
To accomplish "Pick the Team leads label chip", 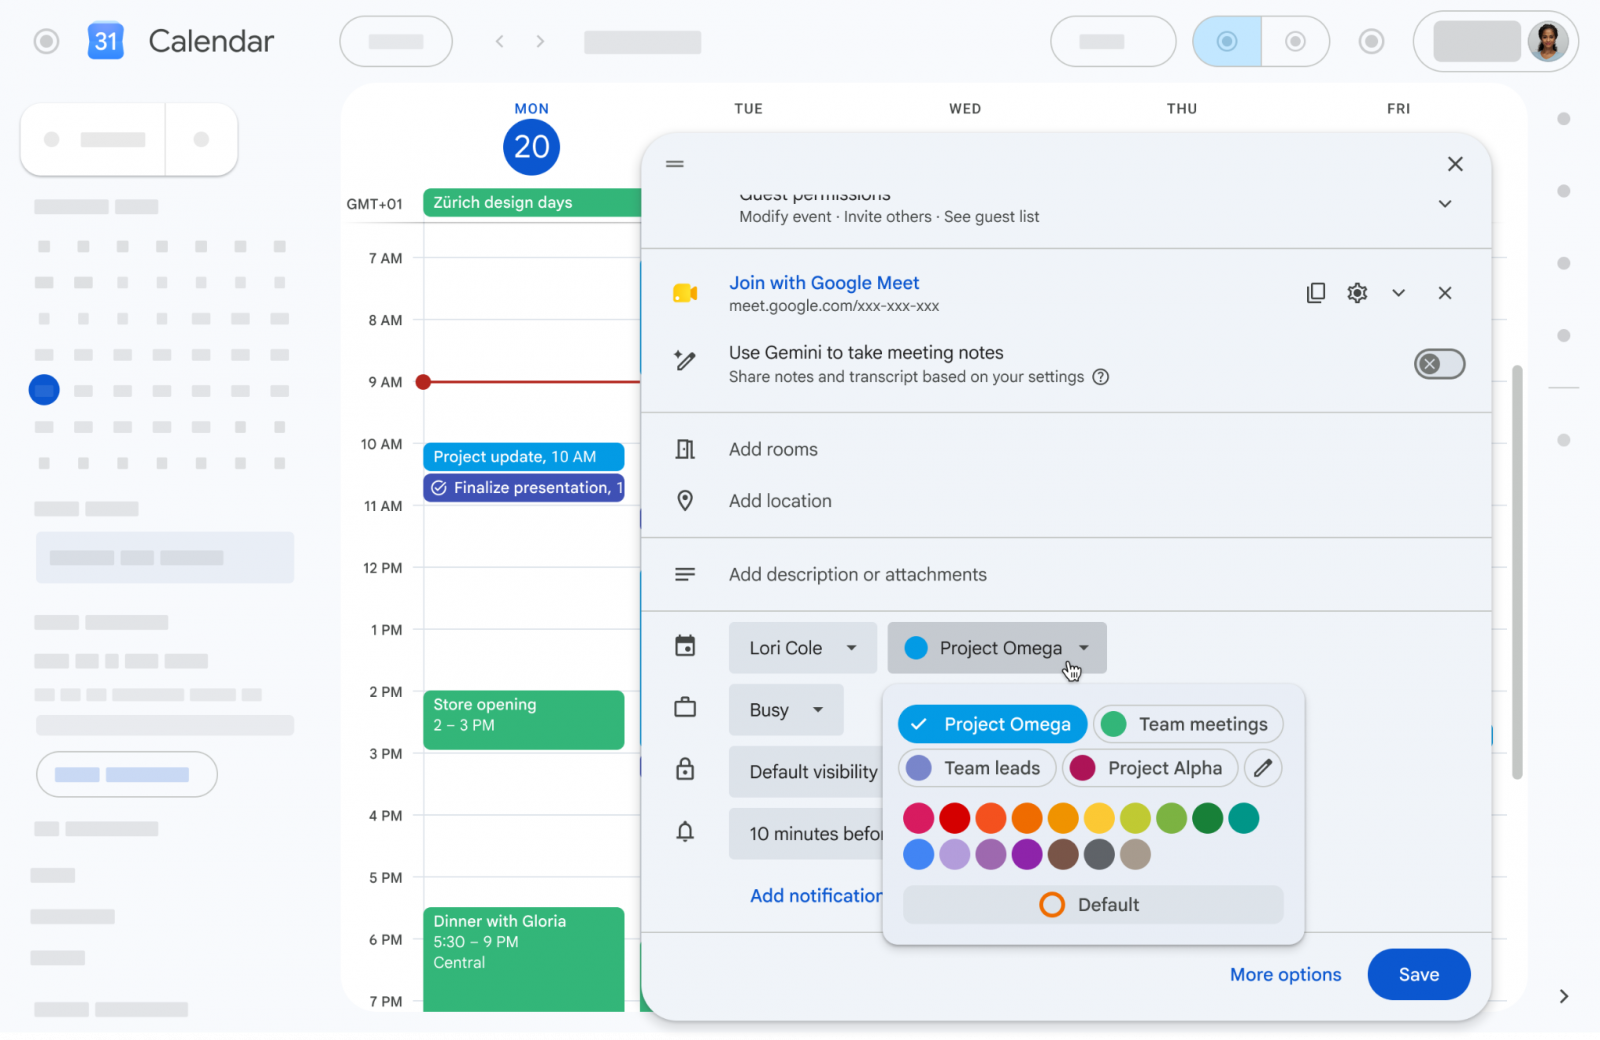I will pyautogui.click(x=977, y=768).
